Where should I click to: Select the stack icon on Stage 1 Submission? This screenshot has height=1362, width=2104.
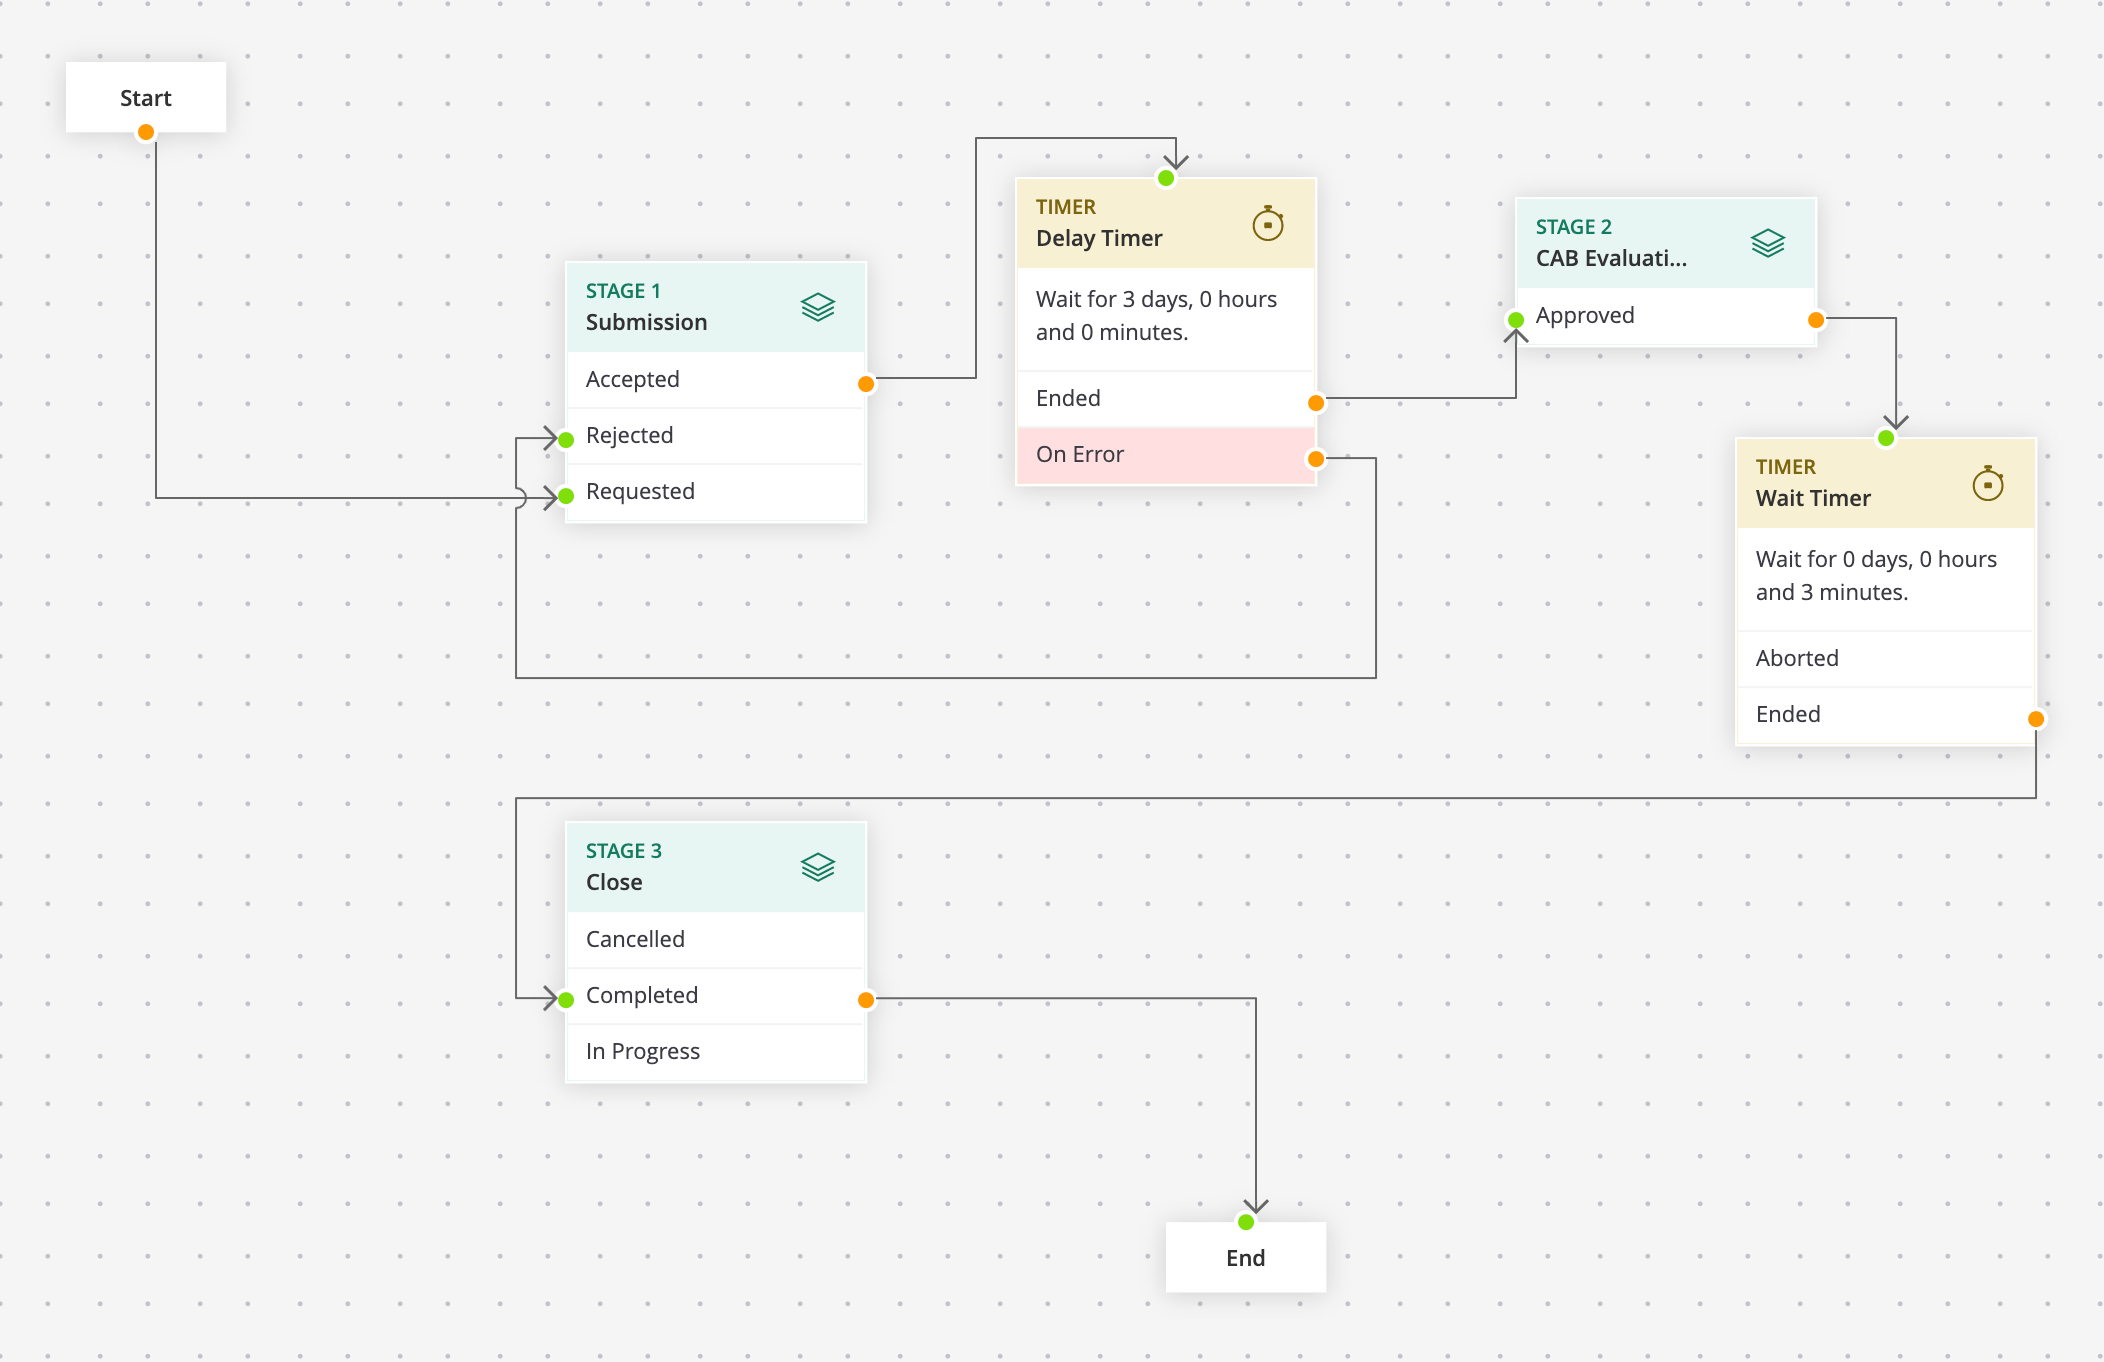pyautogui.click(x=817, y=307)
